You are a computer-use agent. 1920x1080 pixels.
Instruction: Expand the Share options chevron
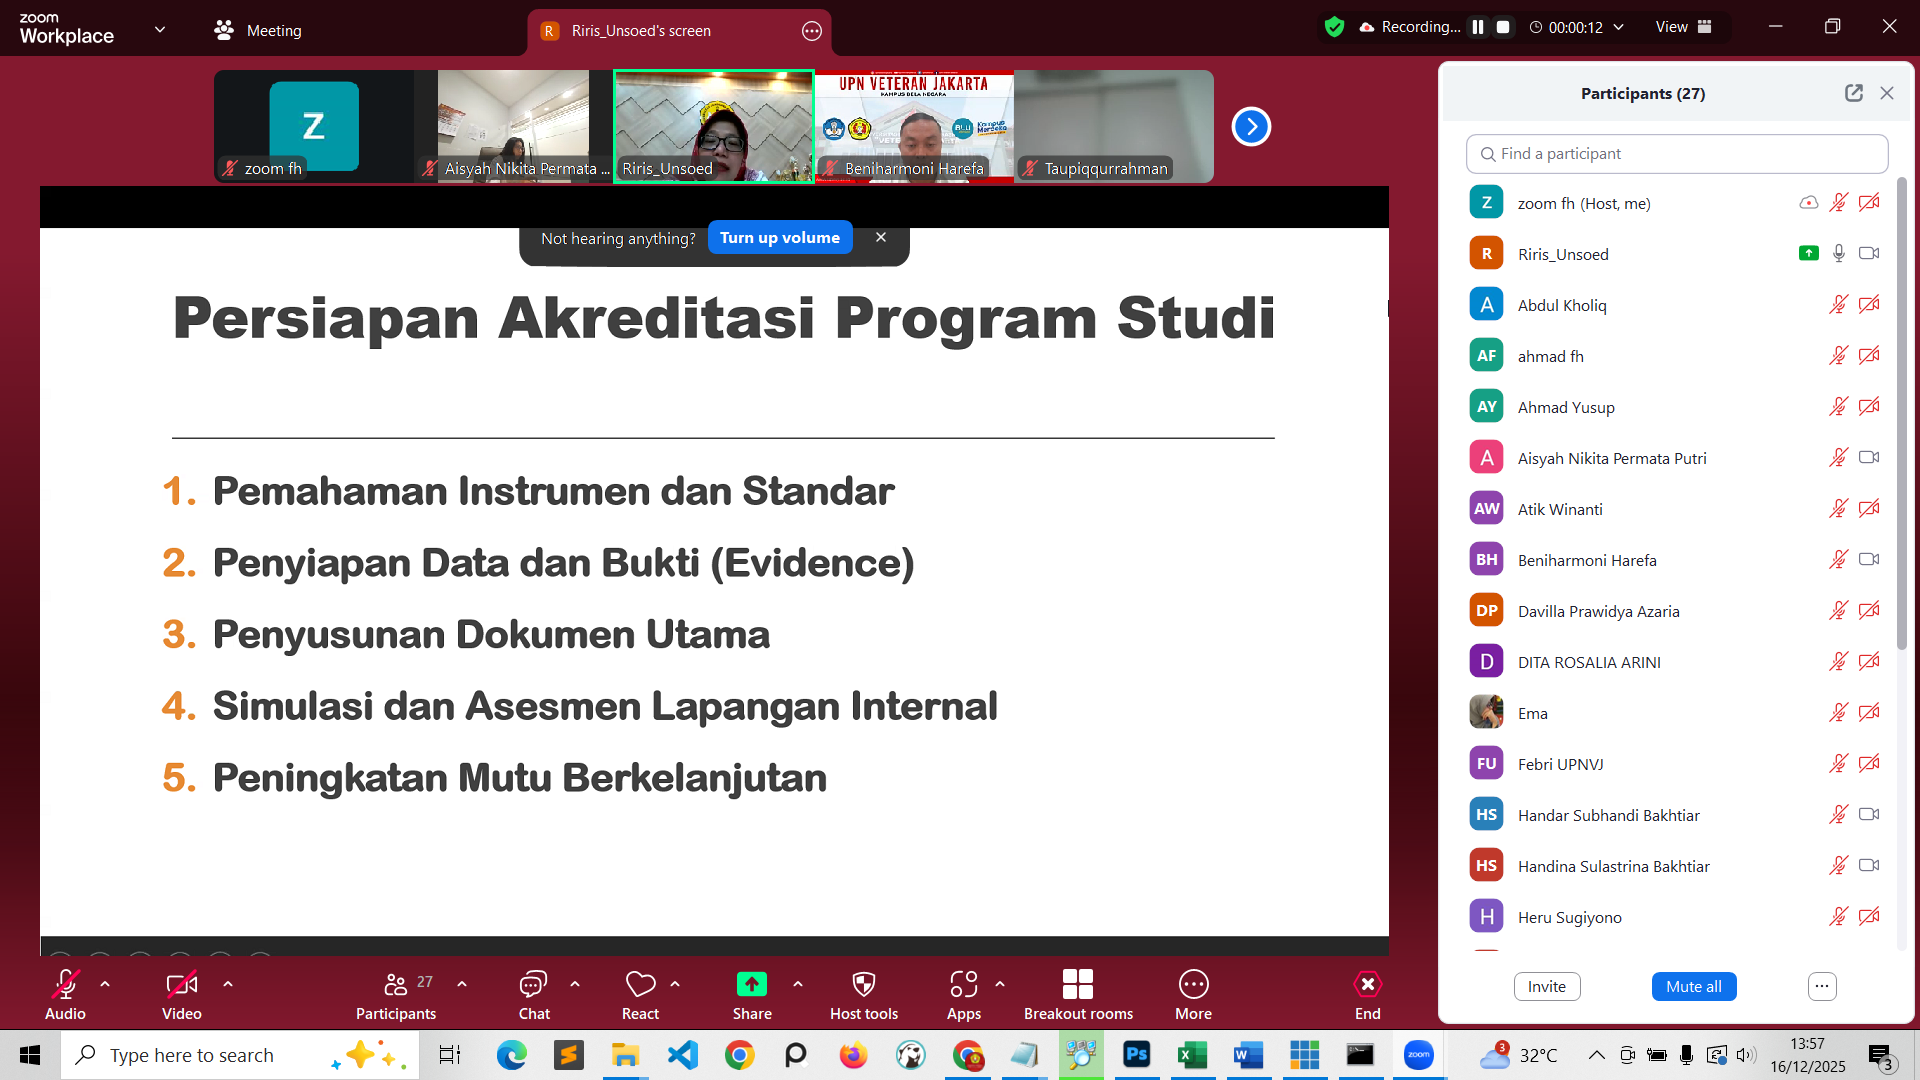pos(798,984)
